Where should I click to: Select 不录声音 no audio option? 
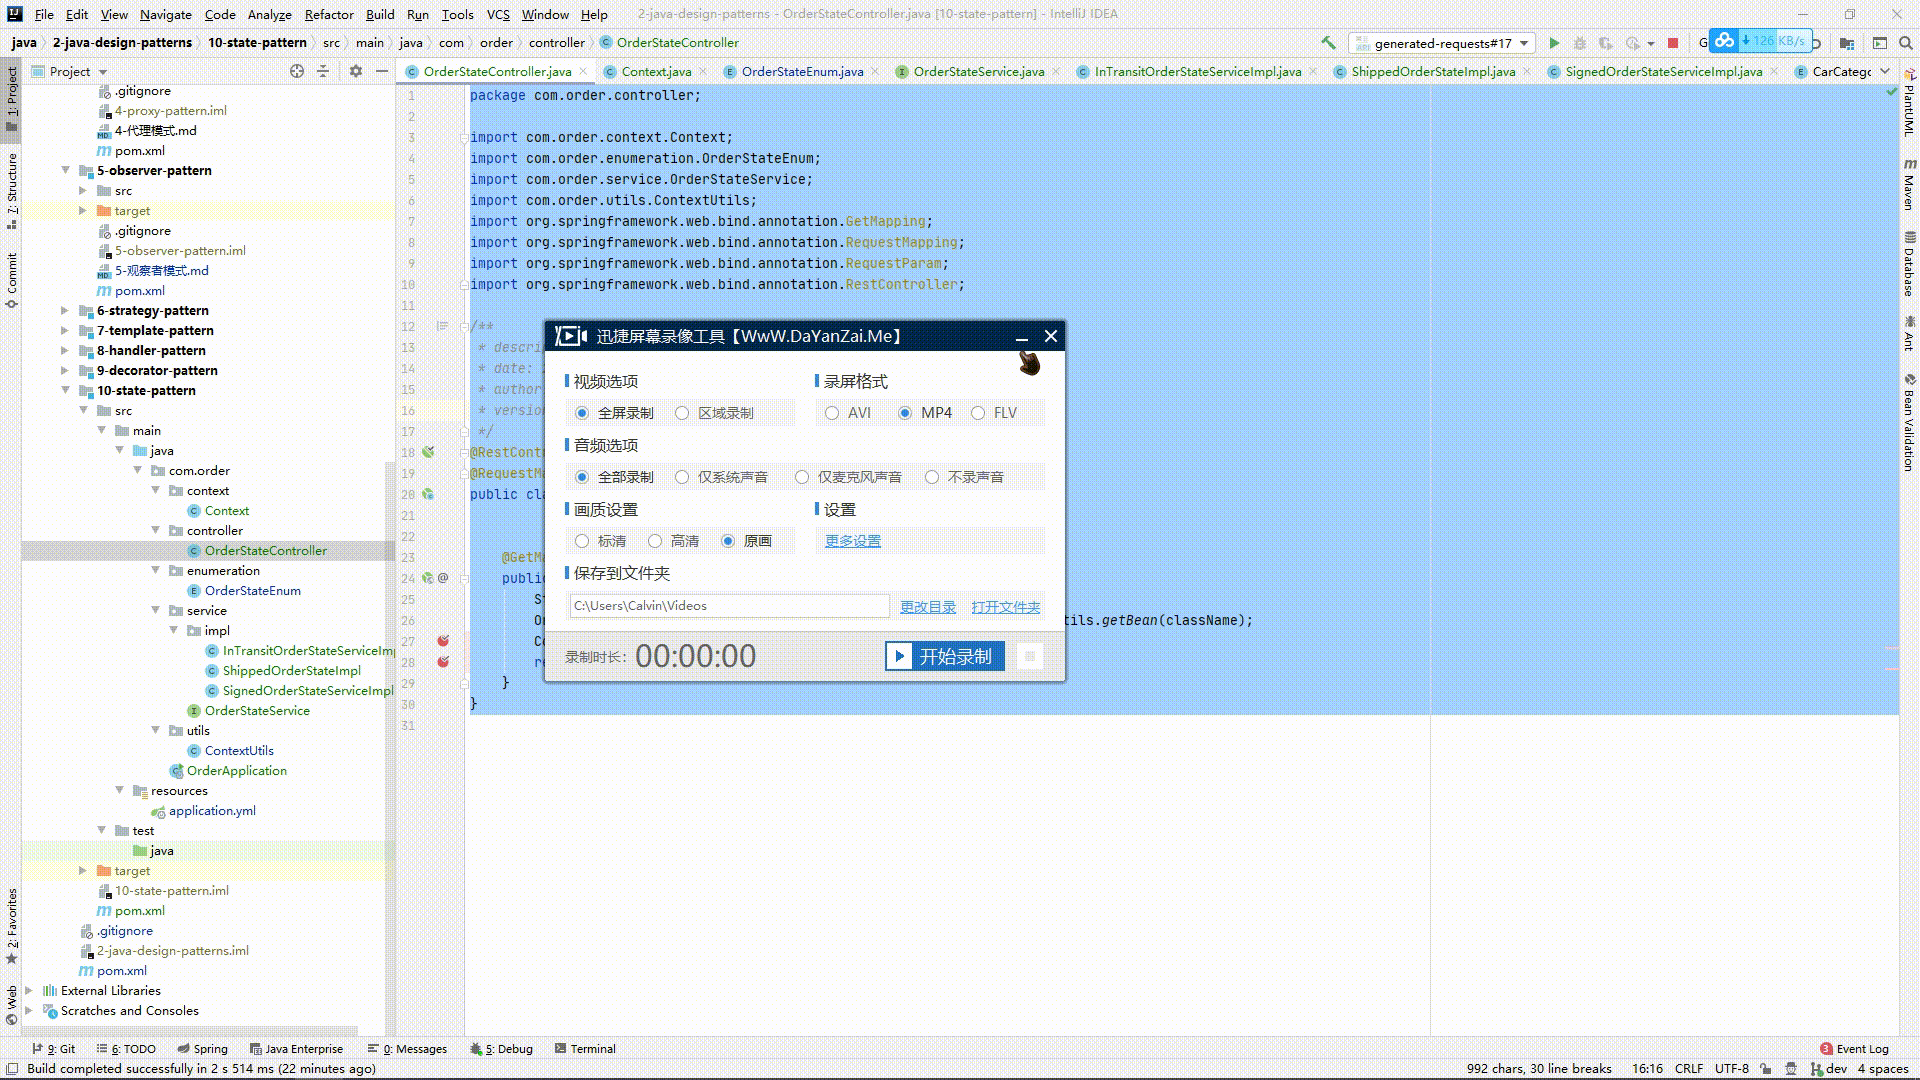[965, 477]
